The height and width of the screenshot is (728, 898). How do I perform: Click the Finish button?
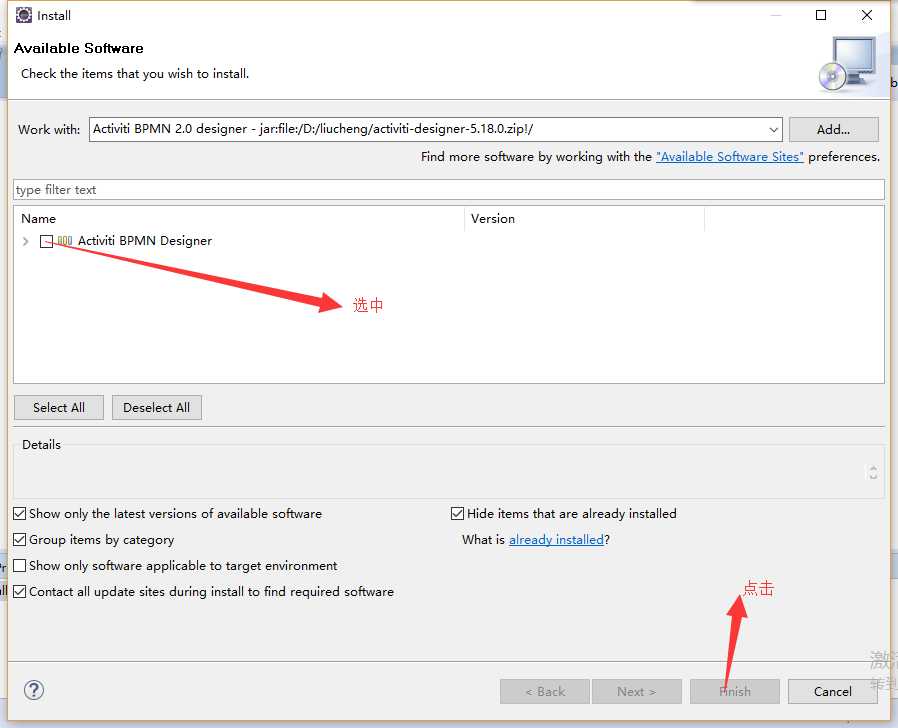click(x=735, y=691)
